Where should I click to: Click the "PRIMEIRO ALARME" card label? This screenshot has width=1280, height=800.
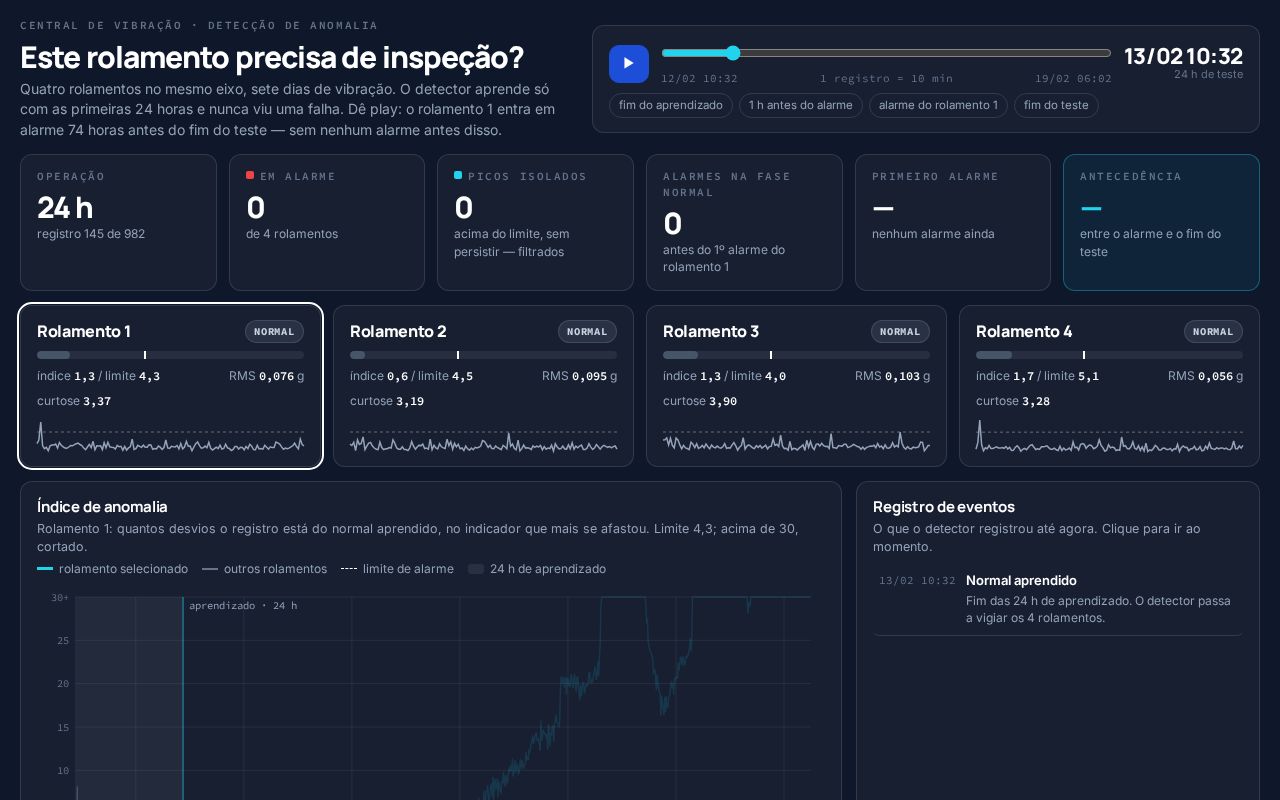(x=935, y=176)
